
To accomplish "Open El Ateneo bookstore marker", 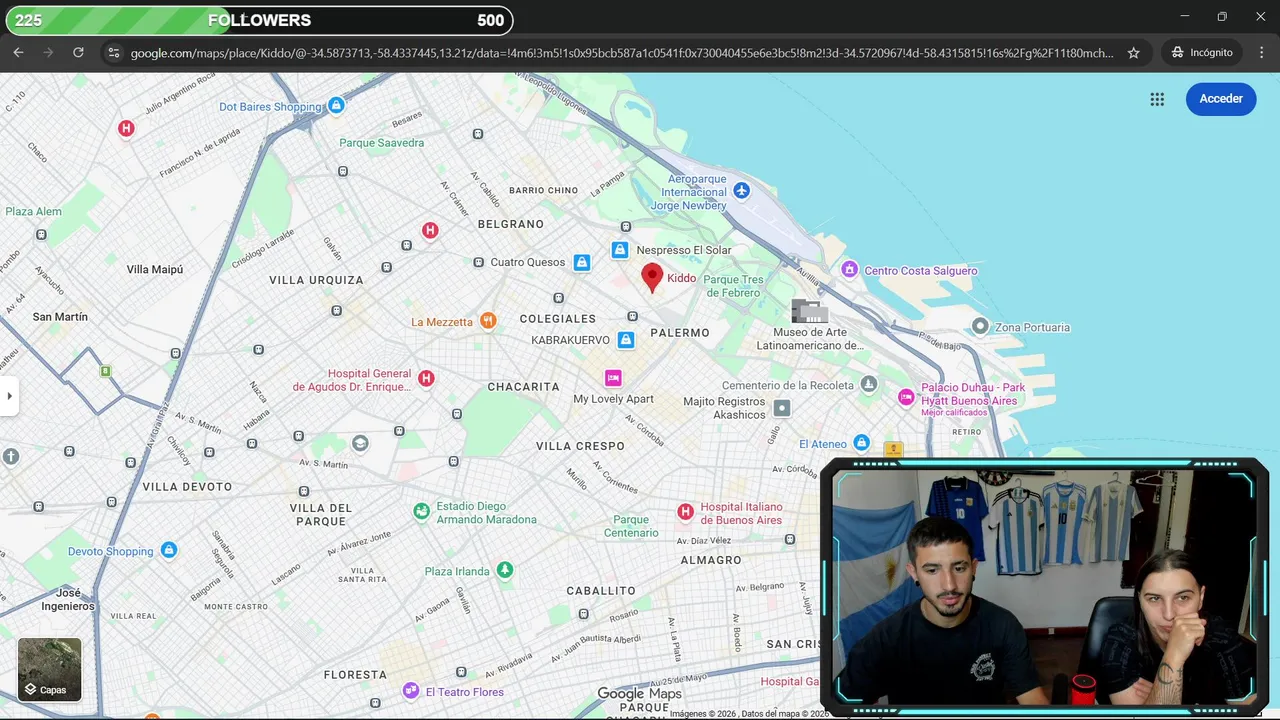I will (862, 443).
